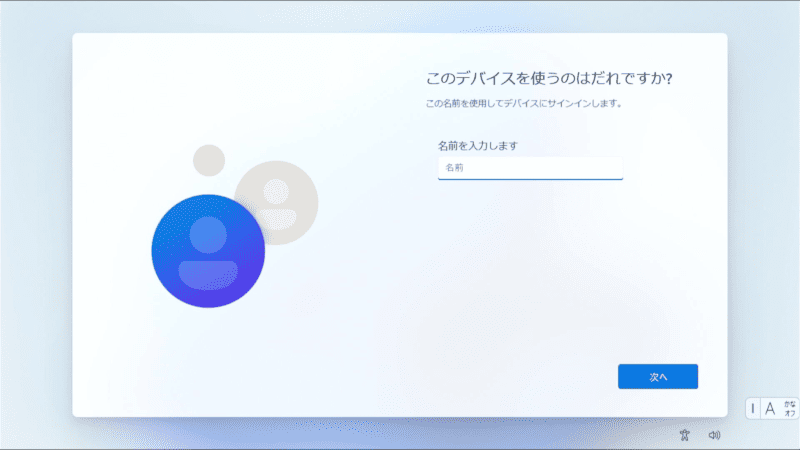Image resolution: width=800 pixels, height=450 pixels.
Task: Click the 次へ button
Action: [x=657, y=377]
